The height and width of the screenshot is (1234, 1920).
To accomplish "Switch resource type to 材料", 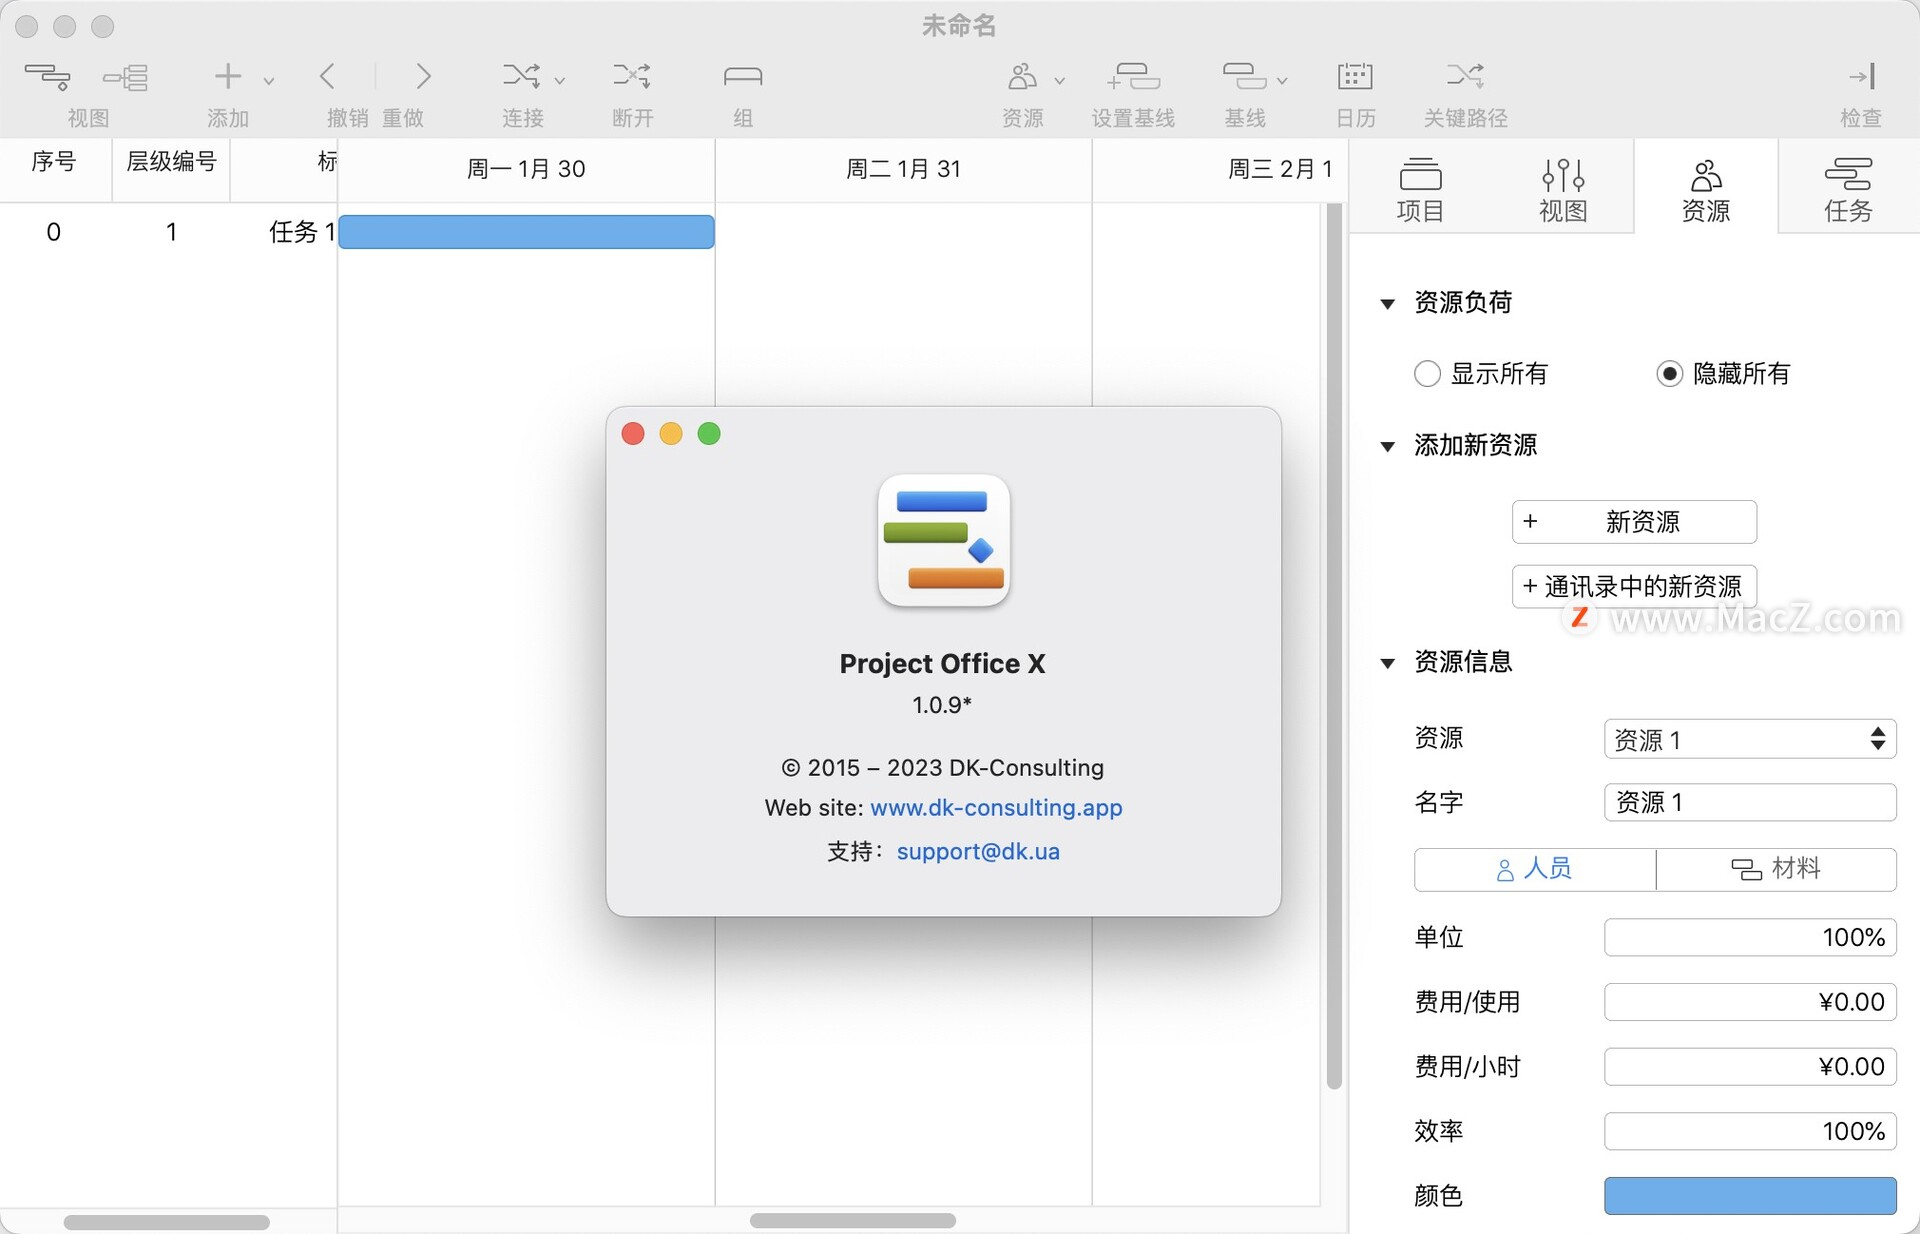I will coord(1777,869).
